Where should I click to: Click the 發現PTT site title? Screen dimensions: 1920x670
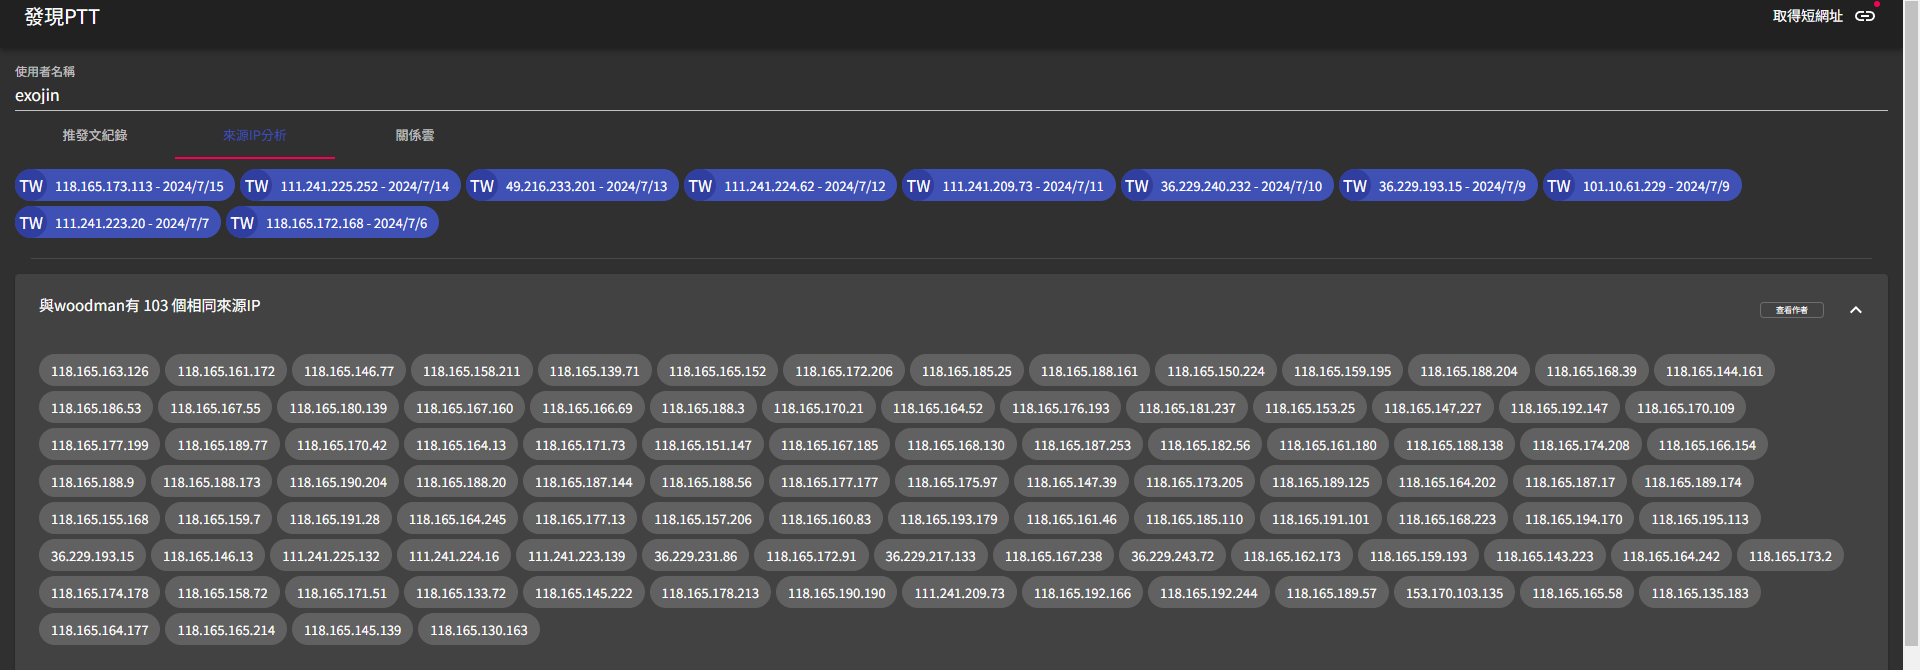pyautogui.click(x=62, y=17)
